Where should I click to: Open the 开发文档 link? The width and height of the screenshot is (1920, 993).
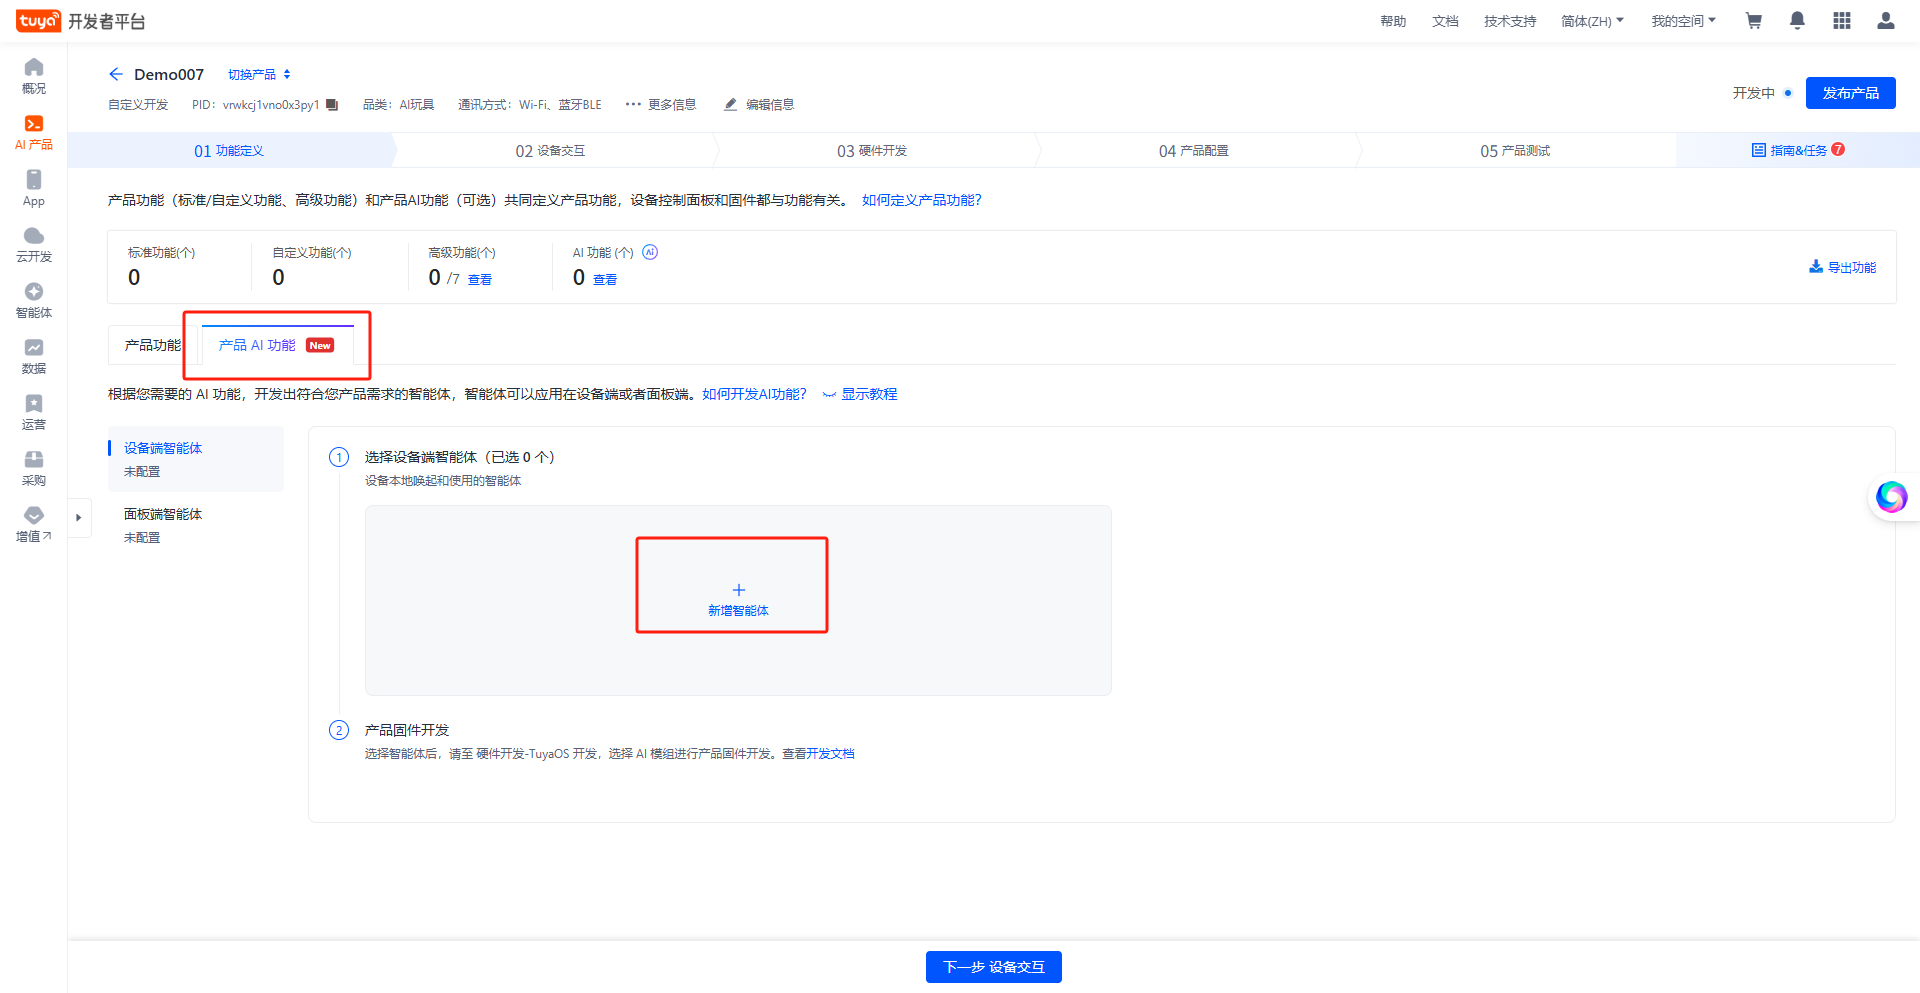point(830,754)
